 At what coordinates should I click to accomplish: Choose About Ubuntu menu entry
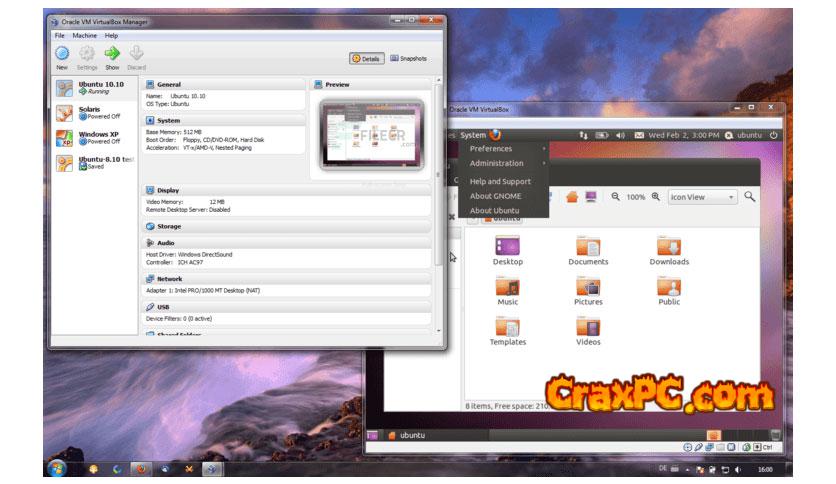coord(503,211)
